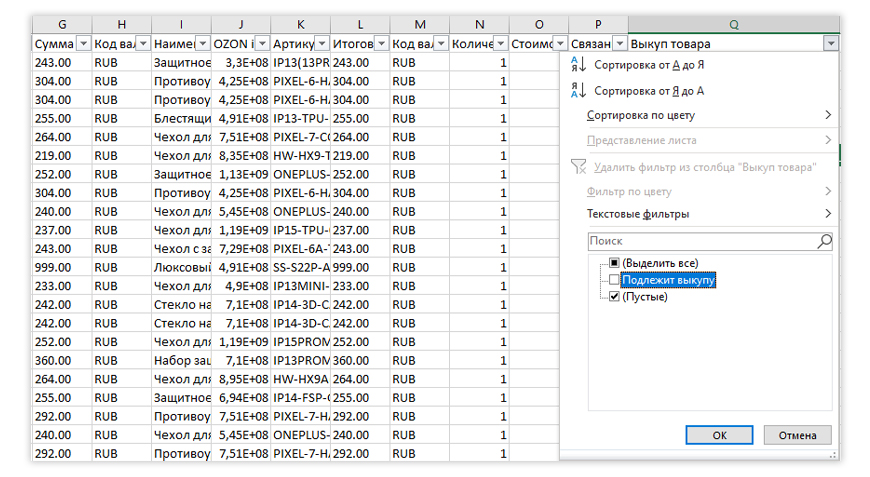Screen dimensions: 870x477
Task: Open the "Текстовые фильтры" submenu
Action: click(827, 214)
